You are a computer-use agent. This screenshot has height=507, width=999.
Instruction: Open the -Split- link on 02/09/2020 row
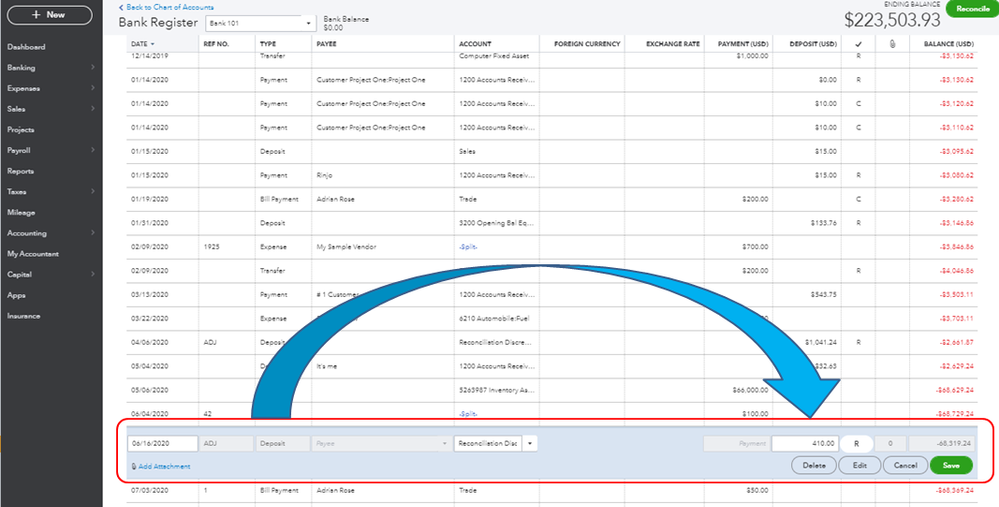click(468, 247)
